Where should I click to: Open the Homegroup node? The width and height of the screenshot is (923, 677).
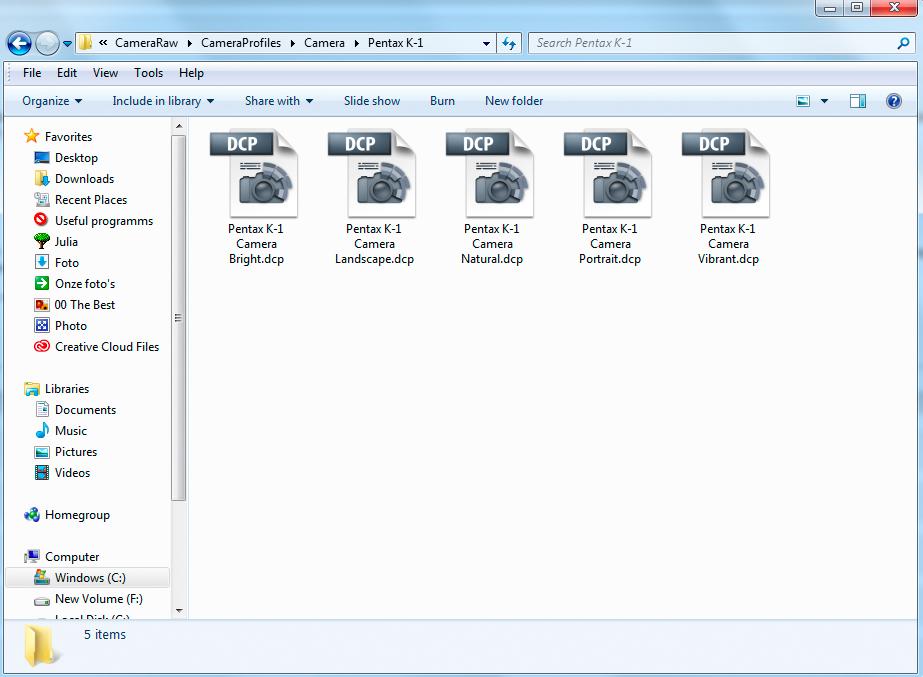[67, 515]
